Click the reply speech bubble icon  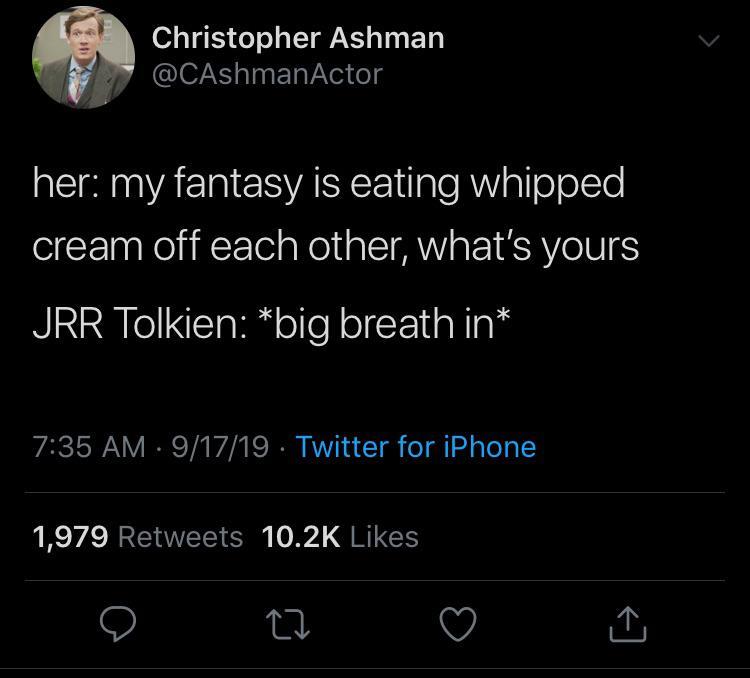[x=118, y=623]
